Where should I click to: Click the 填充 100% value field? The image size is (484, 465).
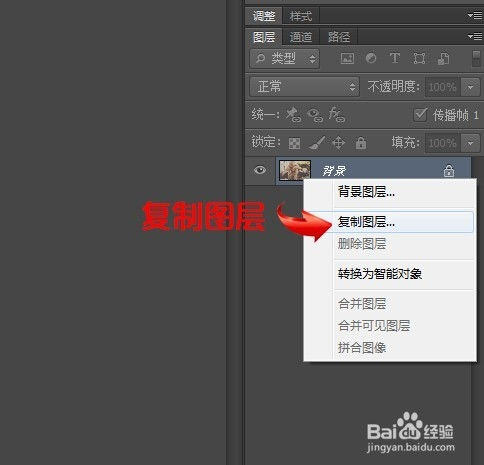442,143
